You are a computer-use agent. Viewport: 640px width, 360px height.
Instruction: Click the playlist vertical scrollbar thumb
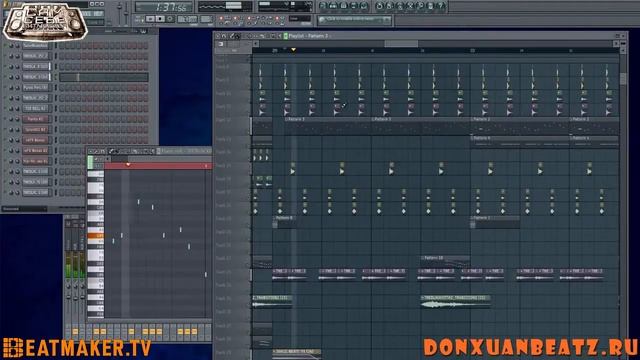pyautogui.click(x=623, y=78)
